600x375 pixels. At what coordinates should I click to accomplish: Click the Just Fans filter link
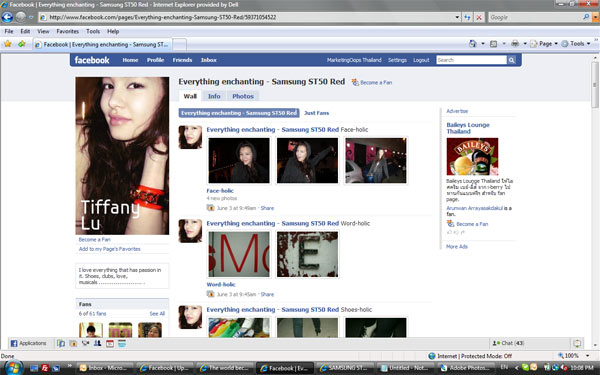pyautogui.click(x=316, y=113)
